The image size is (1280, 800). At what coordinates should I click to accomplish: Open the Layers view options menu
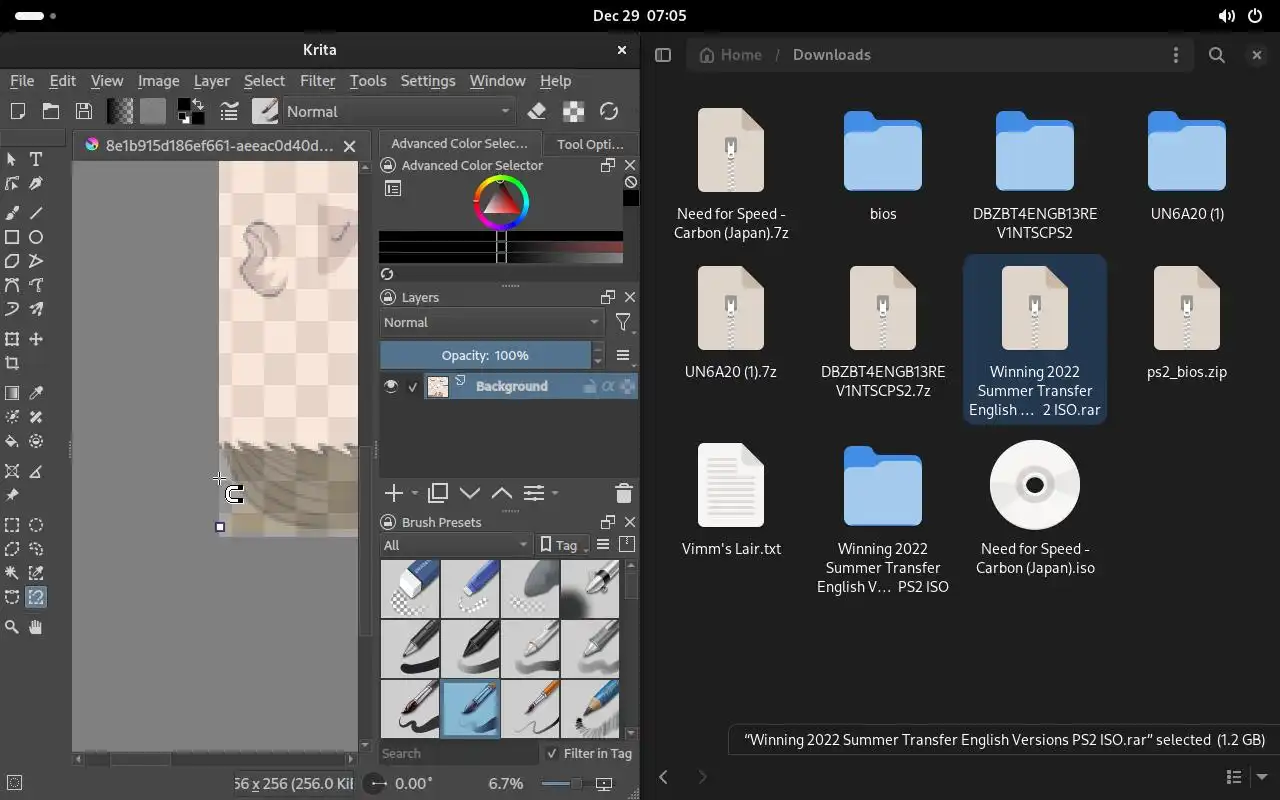point(623,355)
